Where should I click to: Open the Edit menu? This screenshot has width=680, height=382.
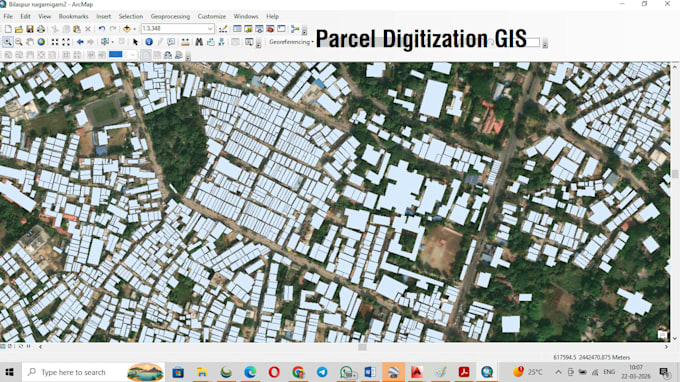click(25, 16)
